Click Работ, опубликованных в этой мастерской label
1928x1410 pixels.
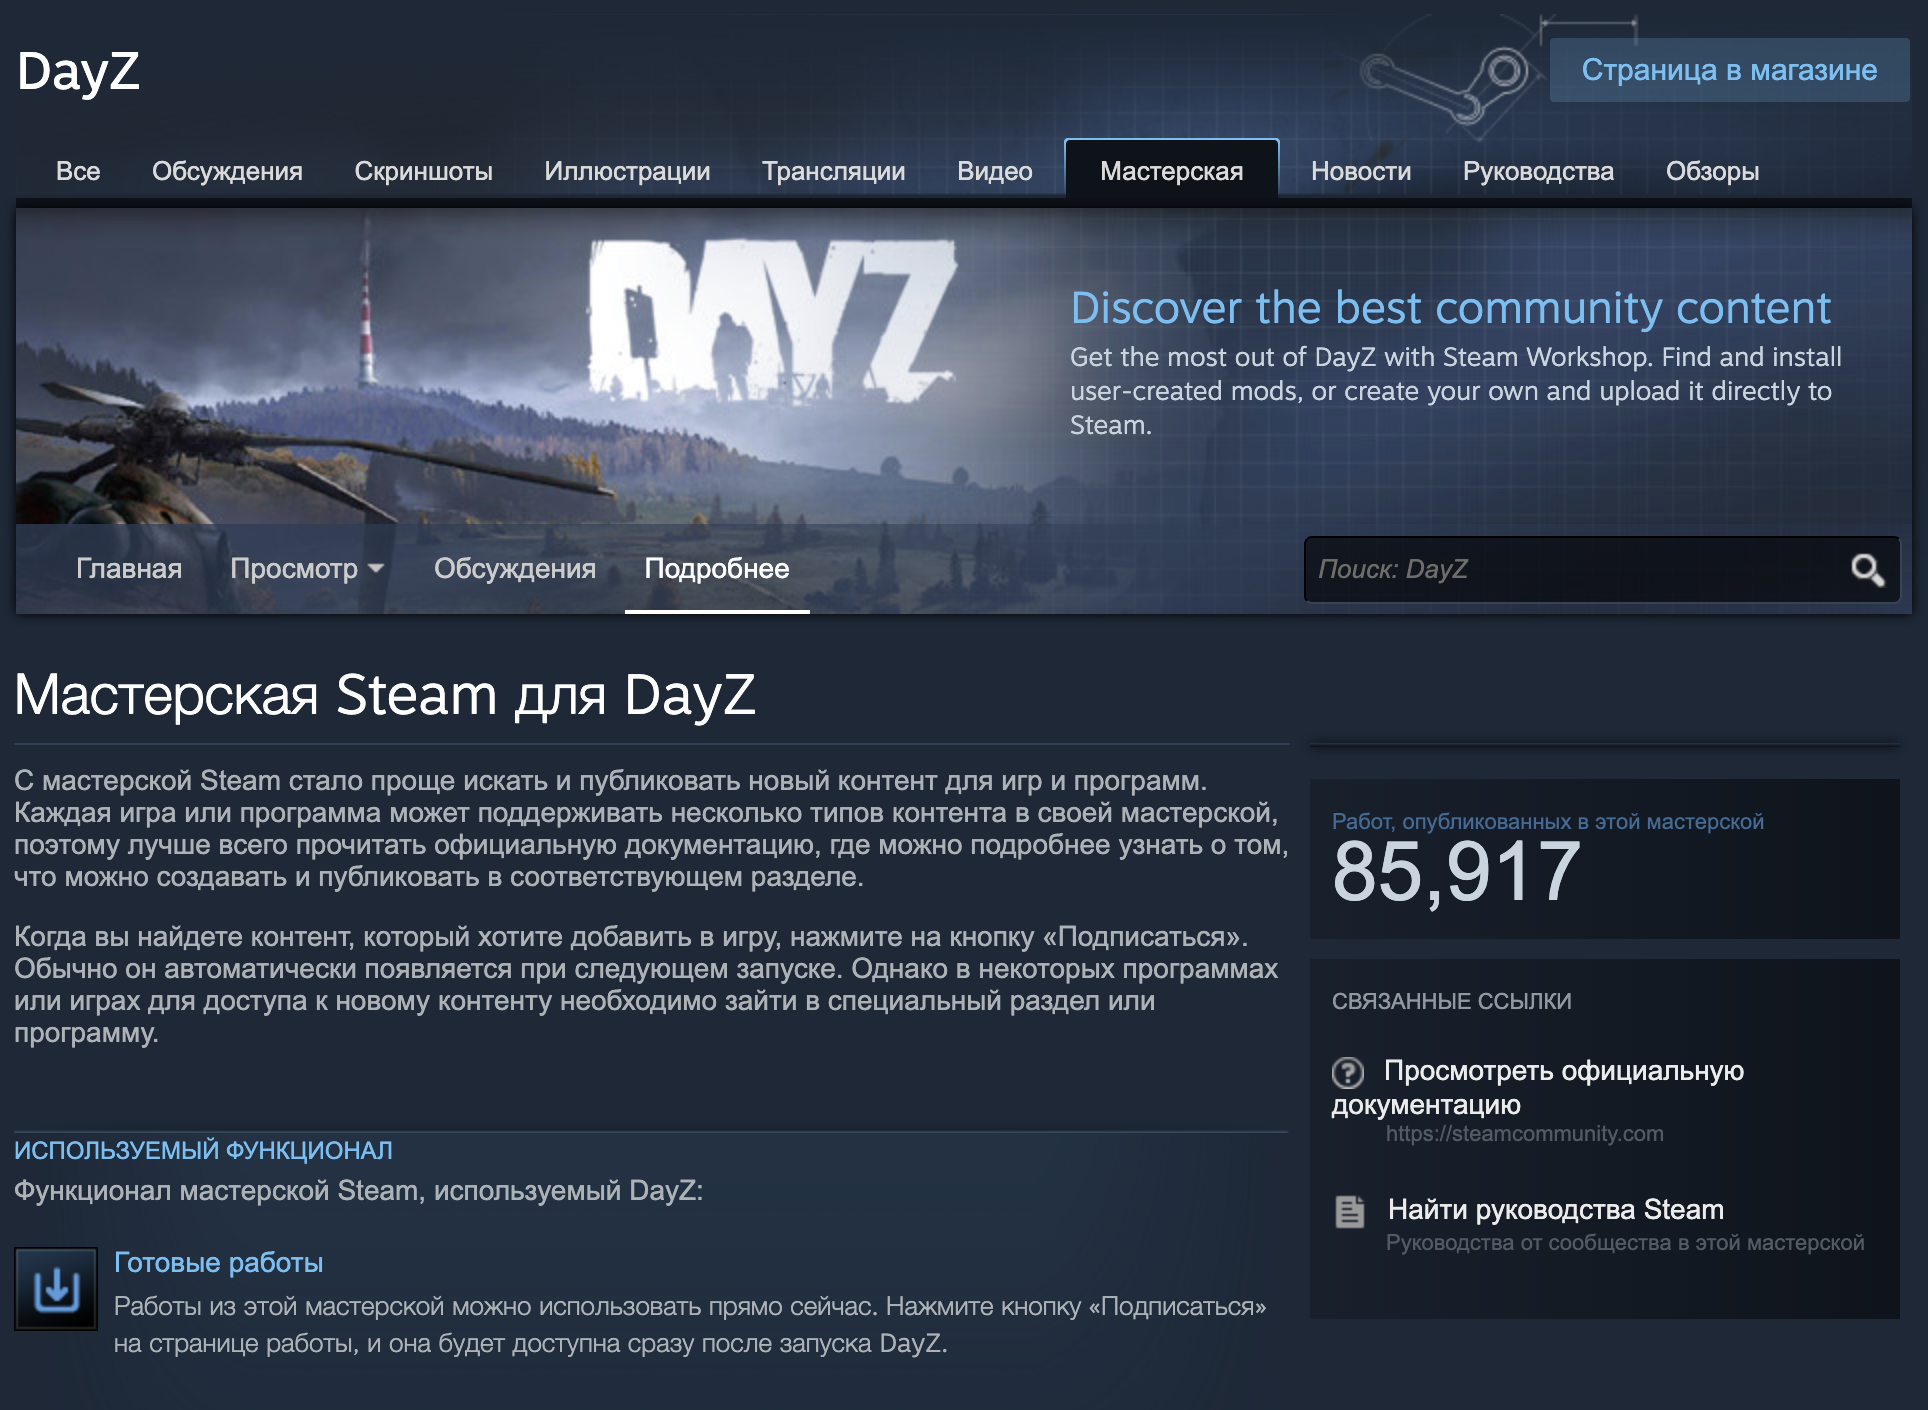point(1547,822)
